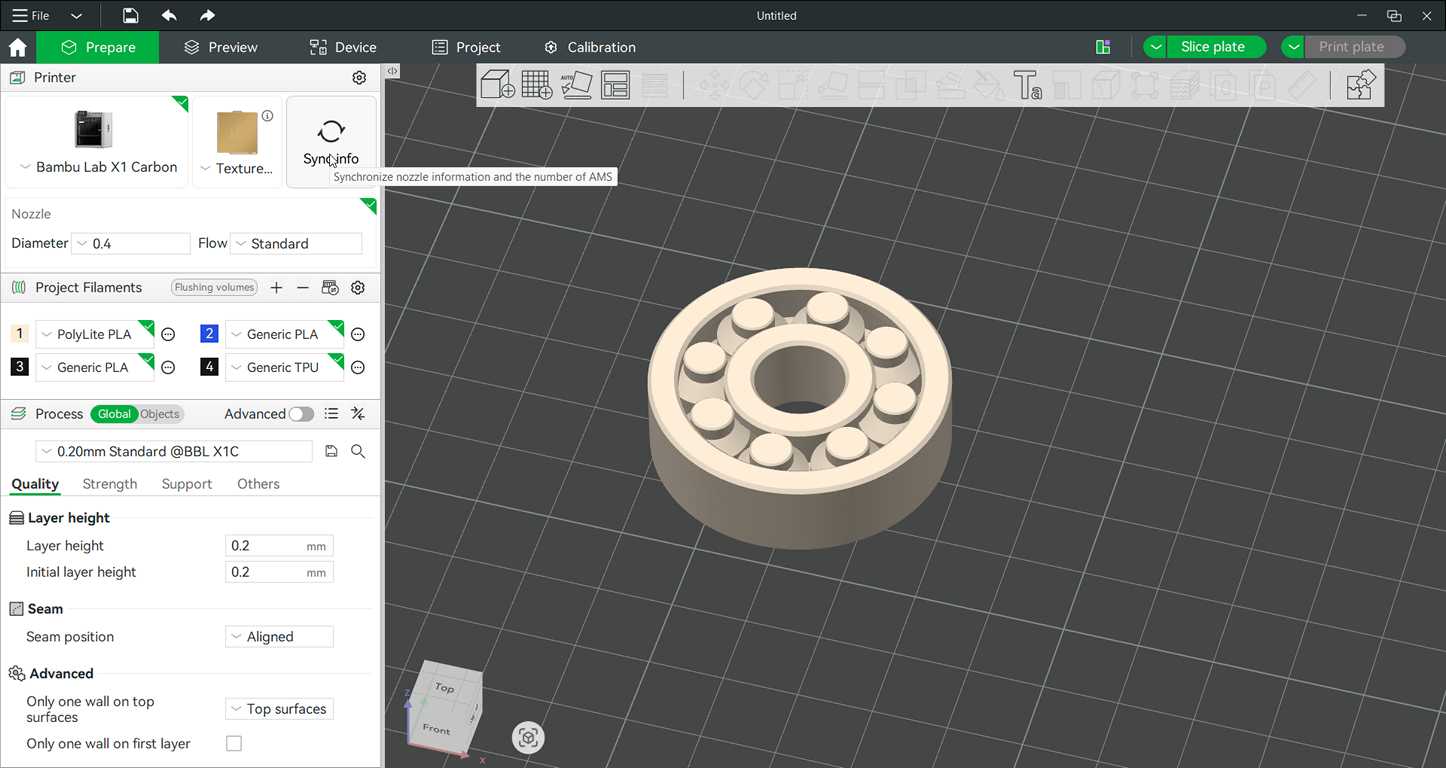Remove a filament with the minus icon
The width and height of the screenshot is (1446, 768).
[303, 287]
